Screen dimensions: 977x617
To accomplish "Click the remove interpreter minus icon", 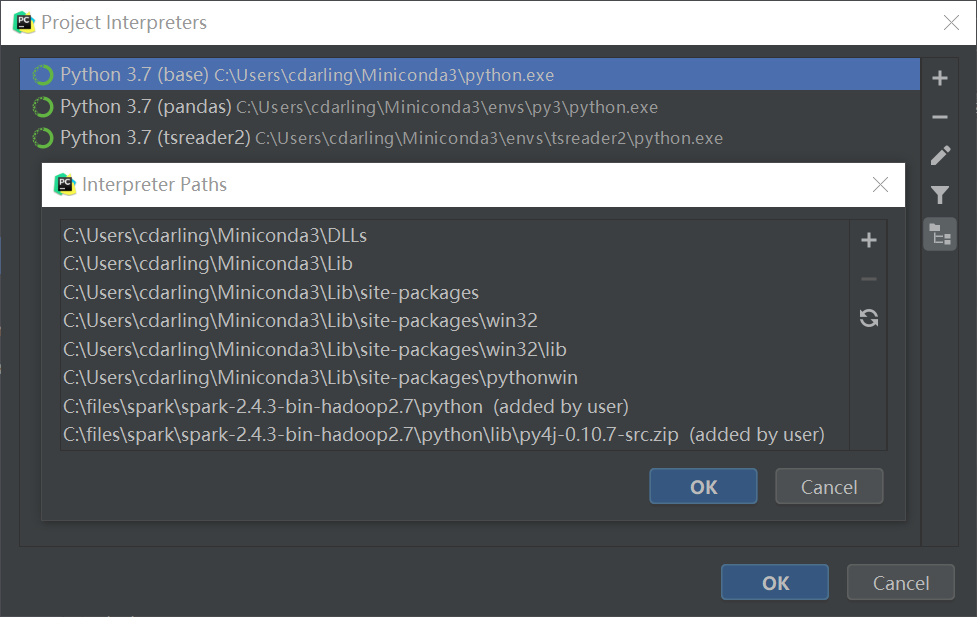I will [939, 117].
